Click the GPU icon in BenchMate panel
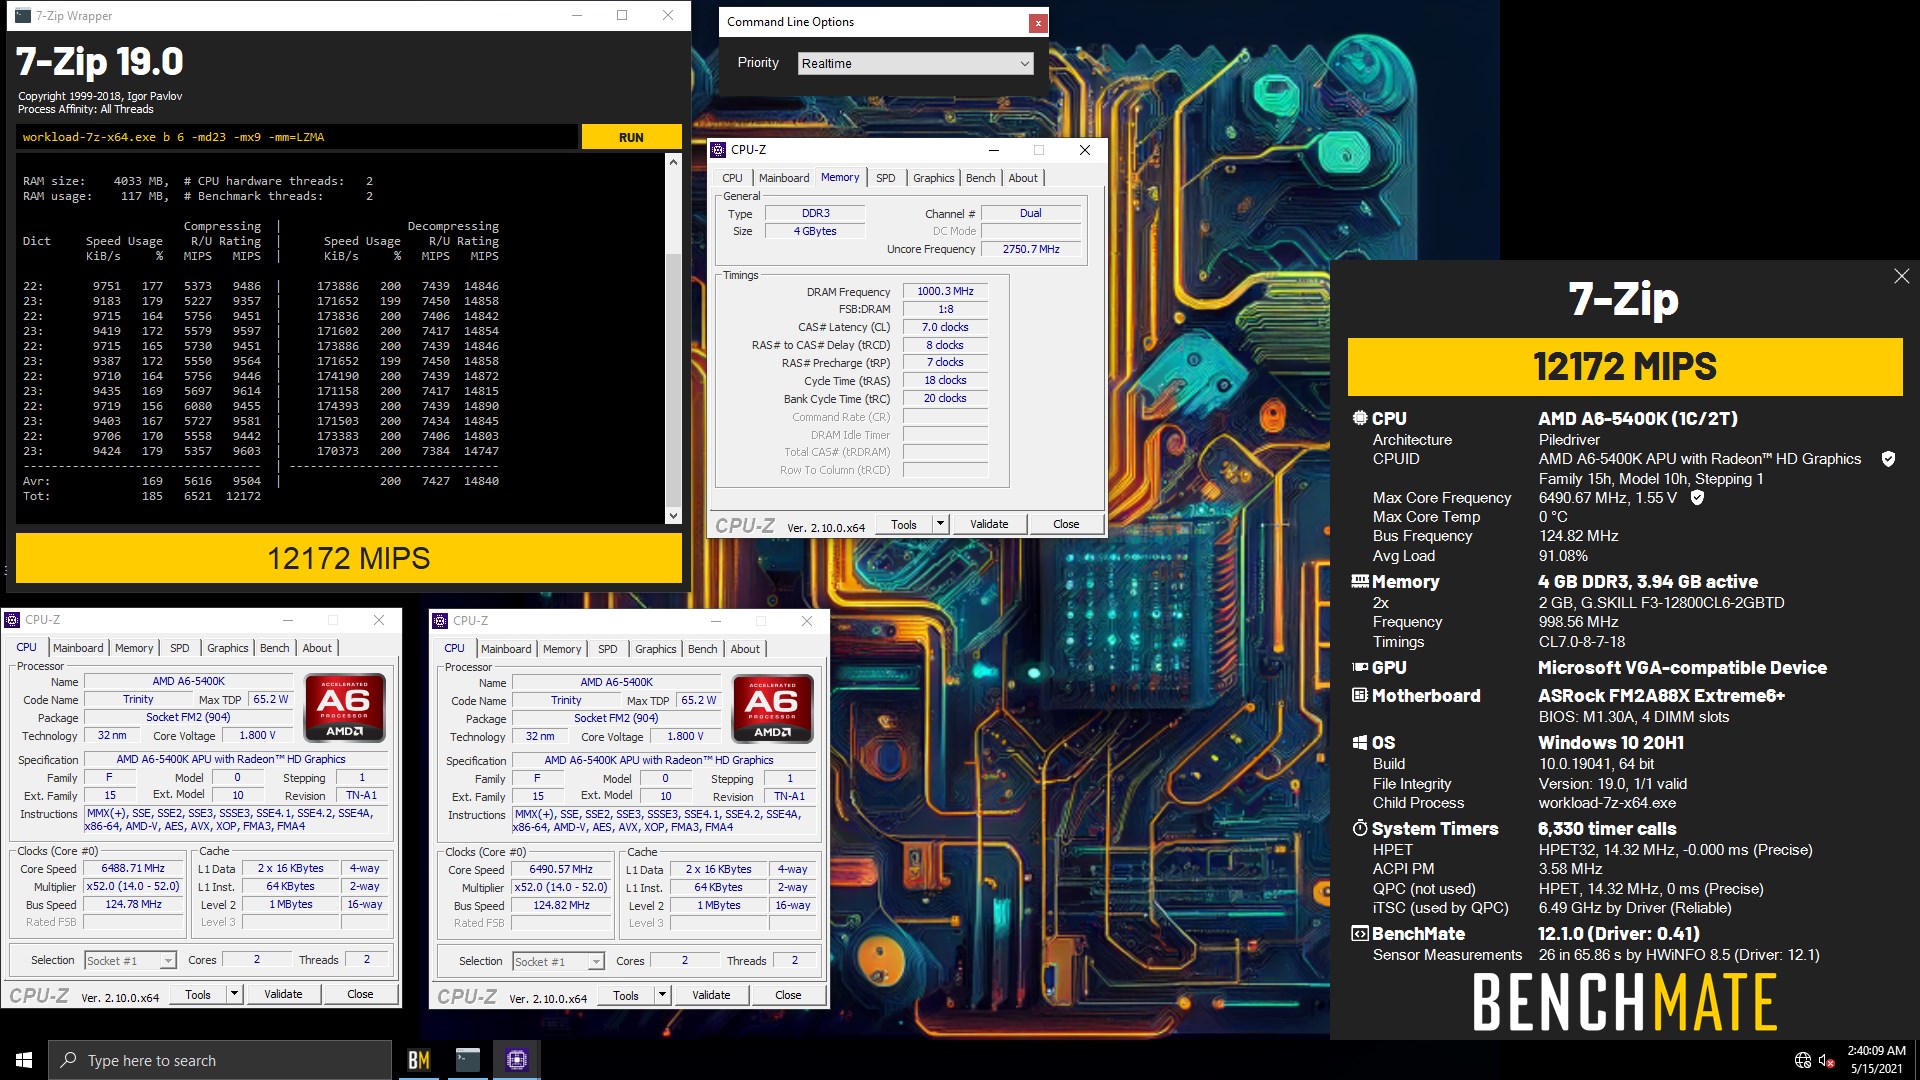The width and height of the screenshot is (1920, 1080). click(1359, 667)
